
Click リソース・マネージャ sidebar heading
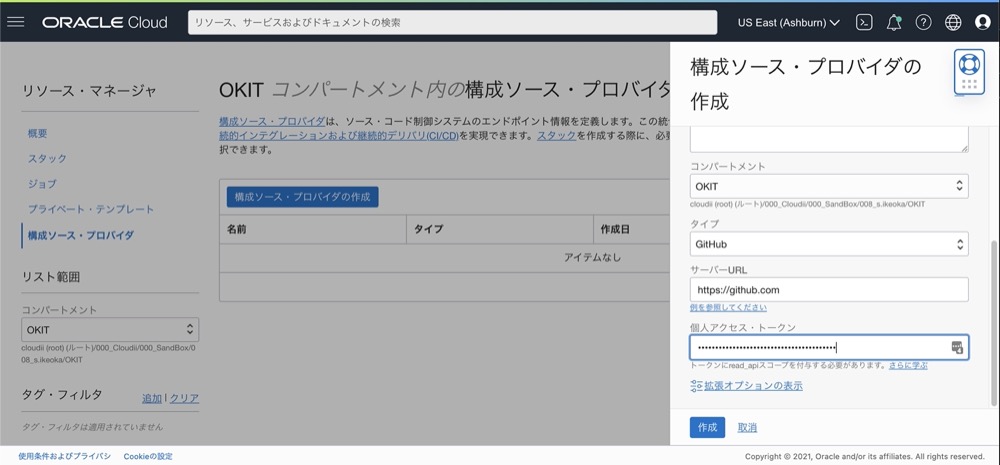coord(89,91)
